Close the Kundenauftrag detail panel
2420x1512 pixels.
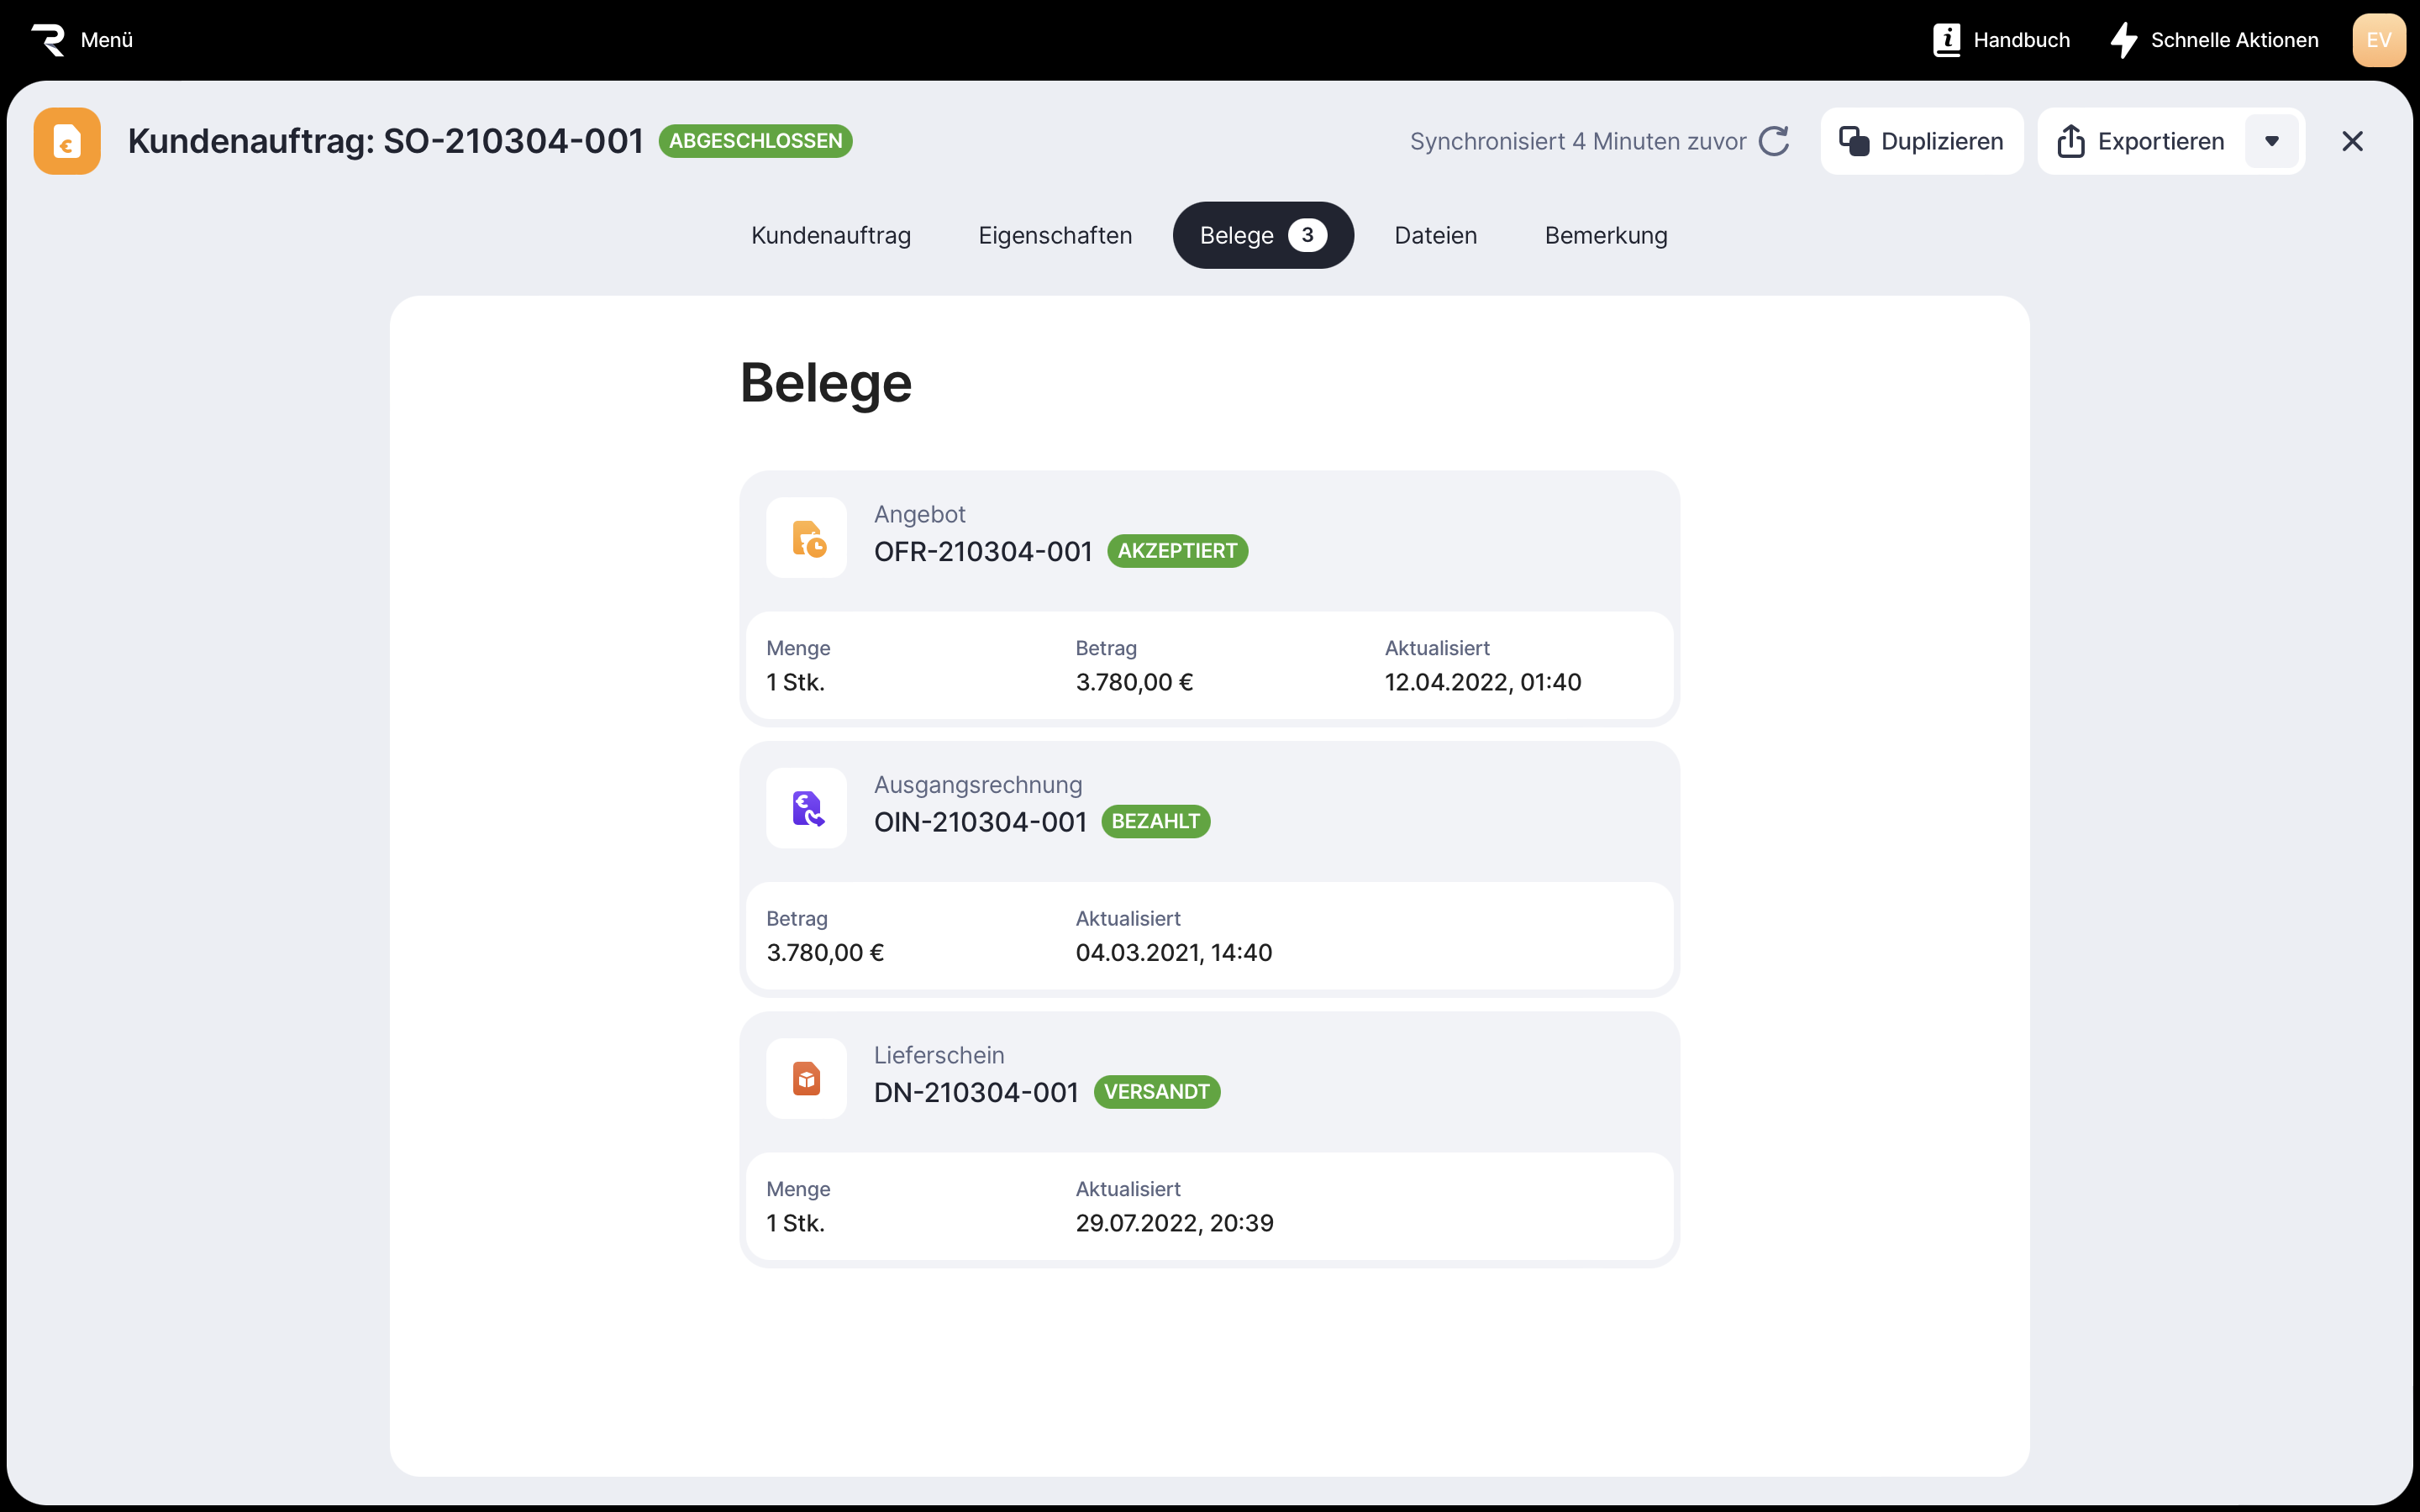tap(2352, 141)
